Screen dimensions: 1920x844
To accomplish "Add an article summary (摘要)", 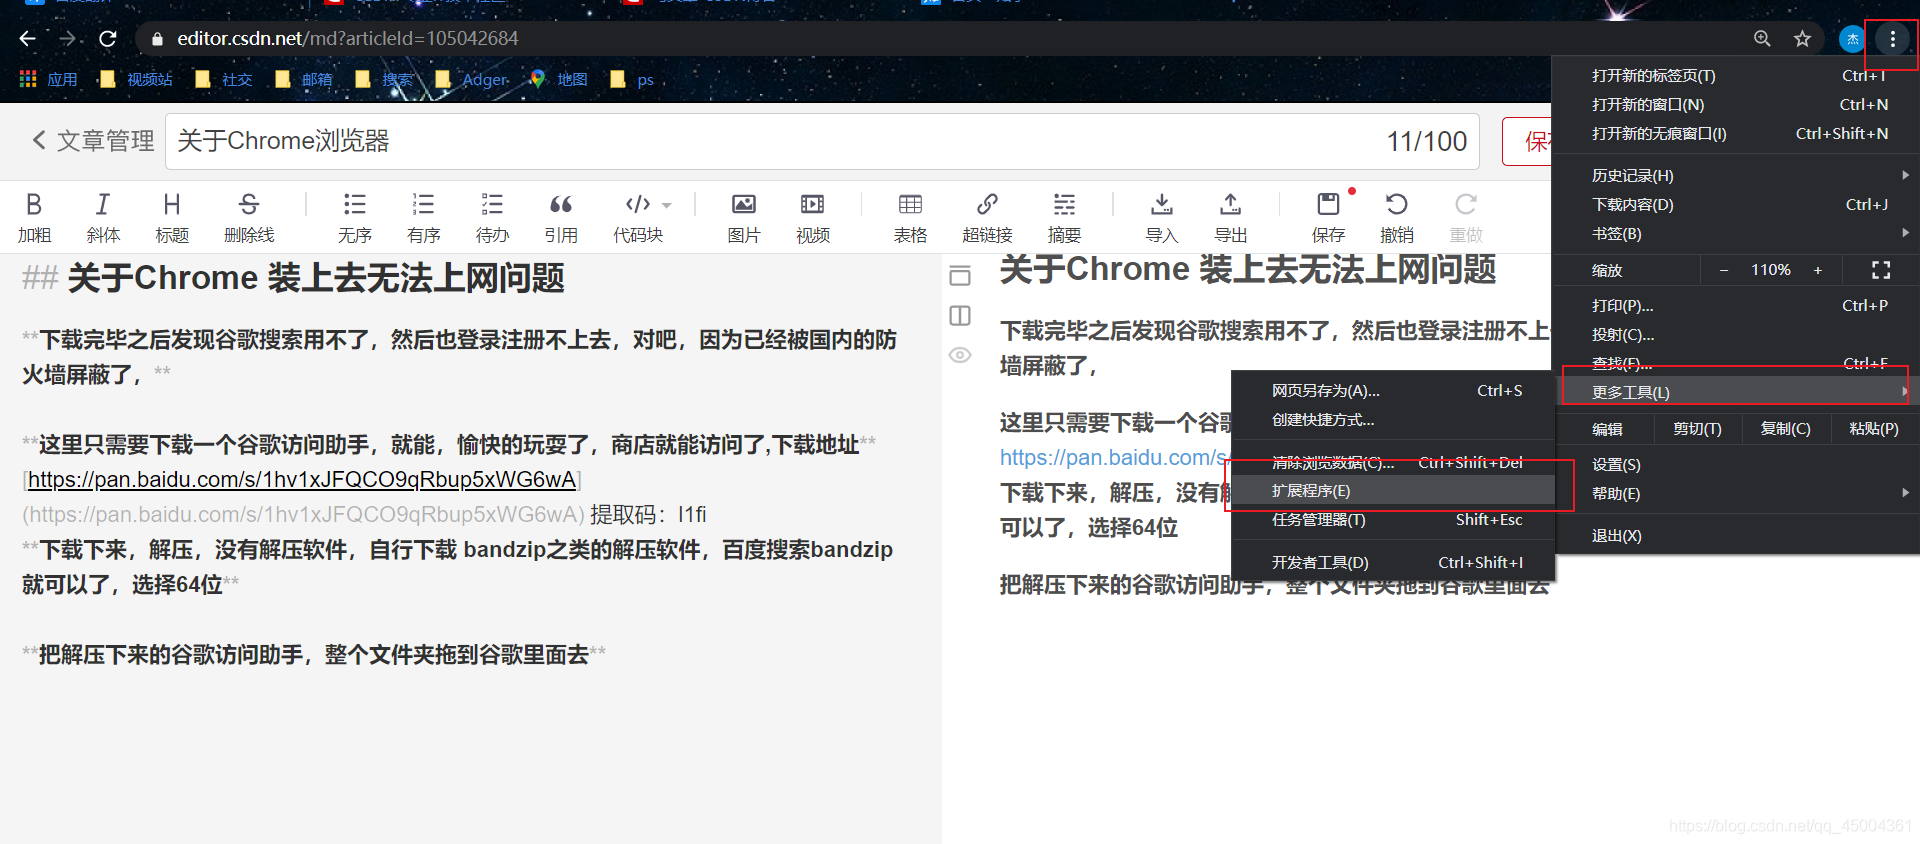I will [x=1064, y=217].
